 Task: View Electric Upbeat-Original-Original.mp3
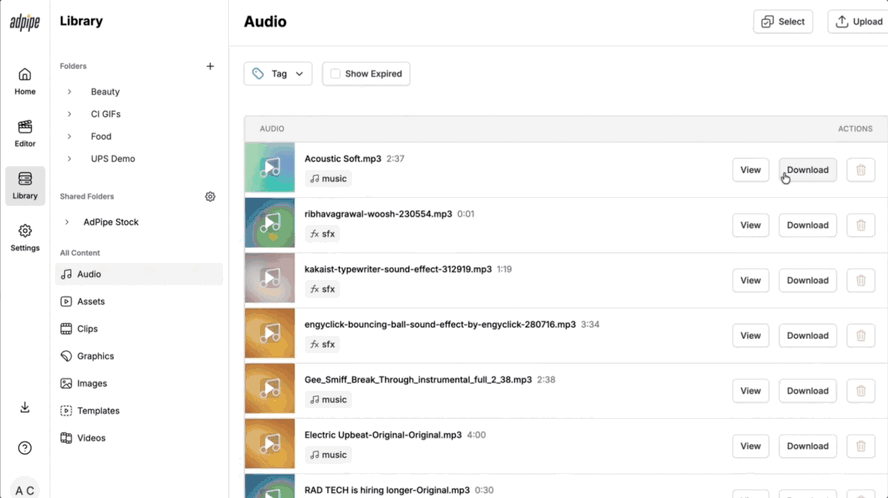click(x=750, y=446)
